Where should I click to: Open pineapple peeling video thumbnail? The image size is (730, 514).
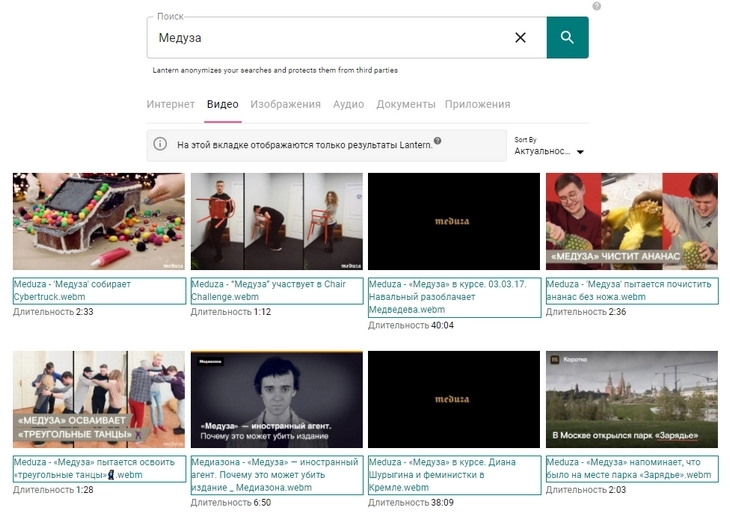[x=631, y=221]
